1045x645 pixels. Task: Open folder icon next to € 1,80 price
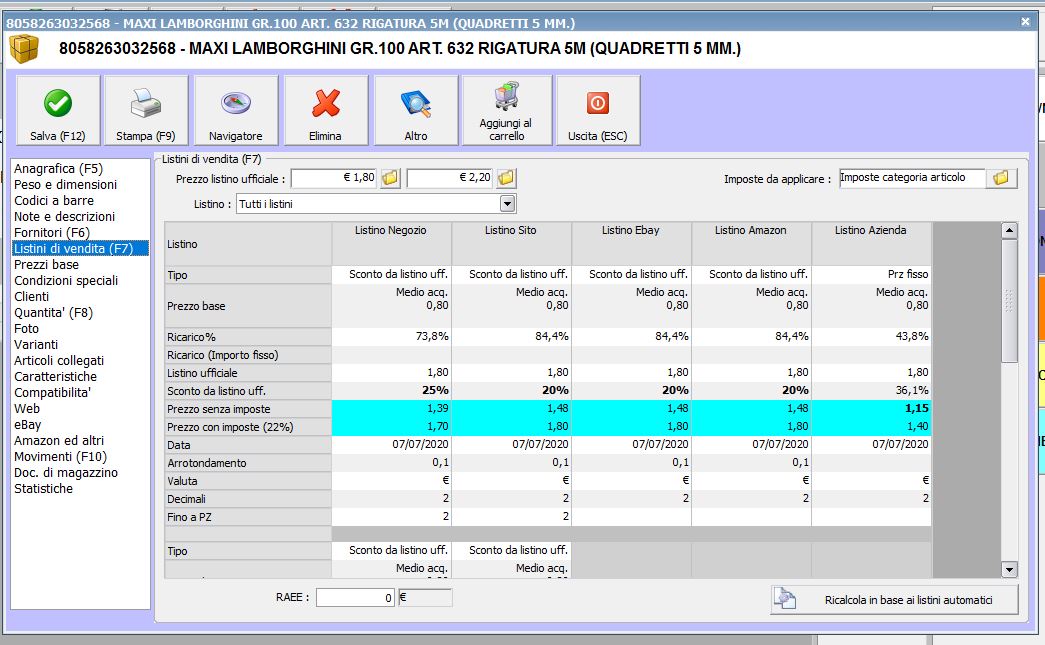[x=390, y=178]
